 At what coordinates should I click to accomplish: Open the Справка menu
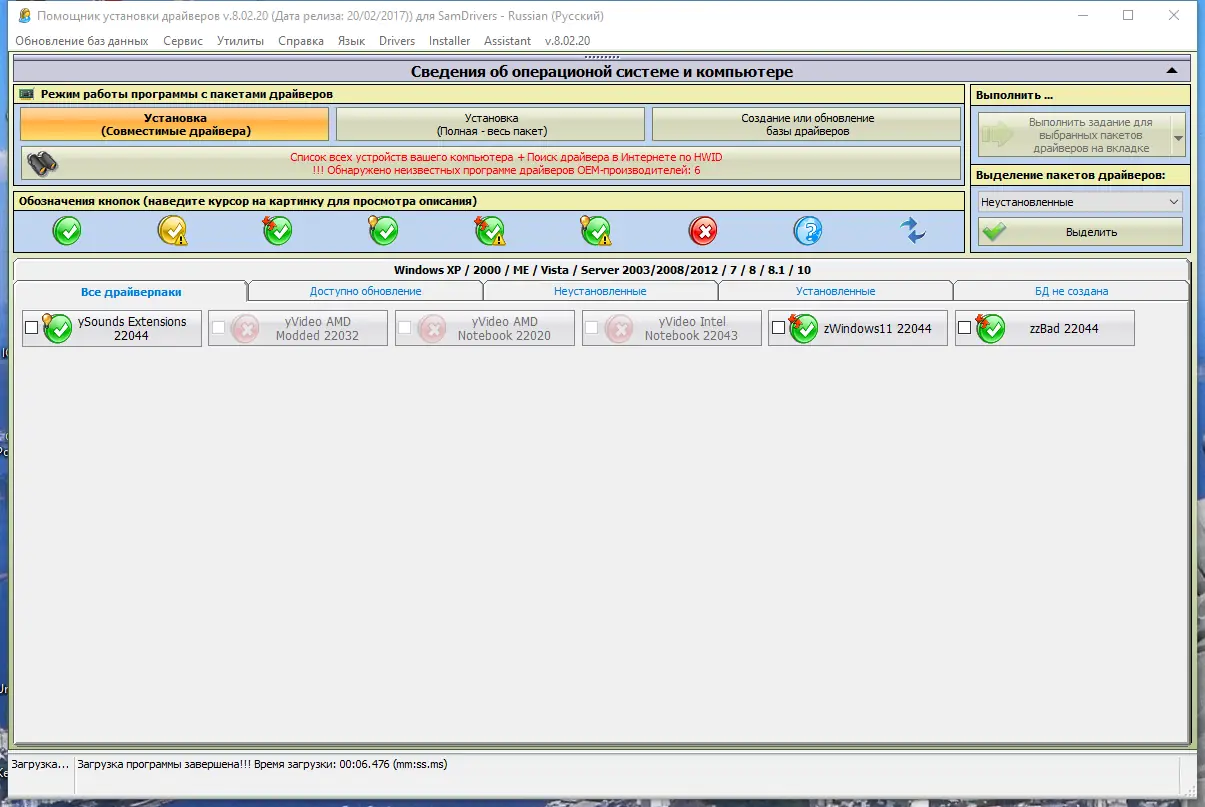tap(301, 41)
